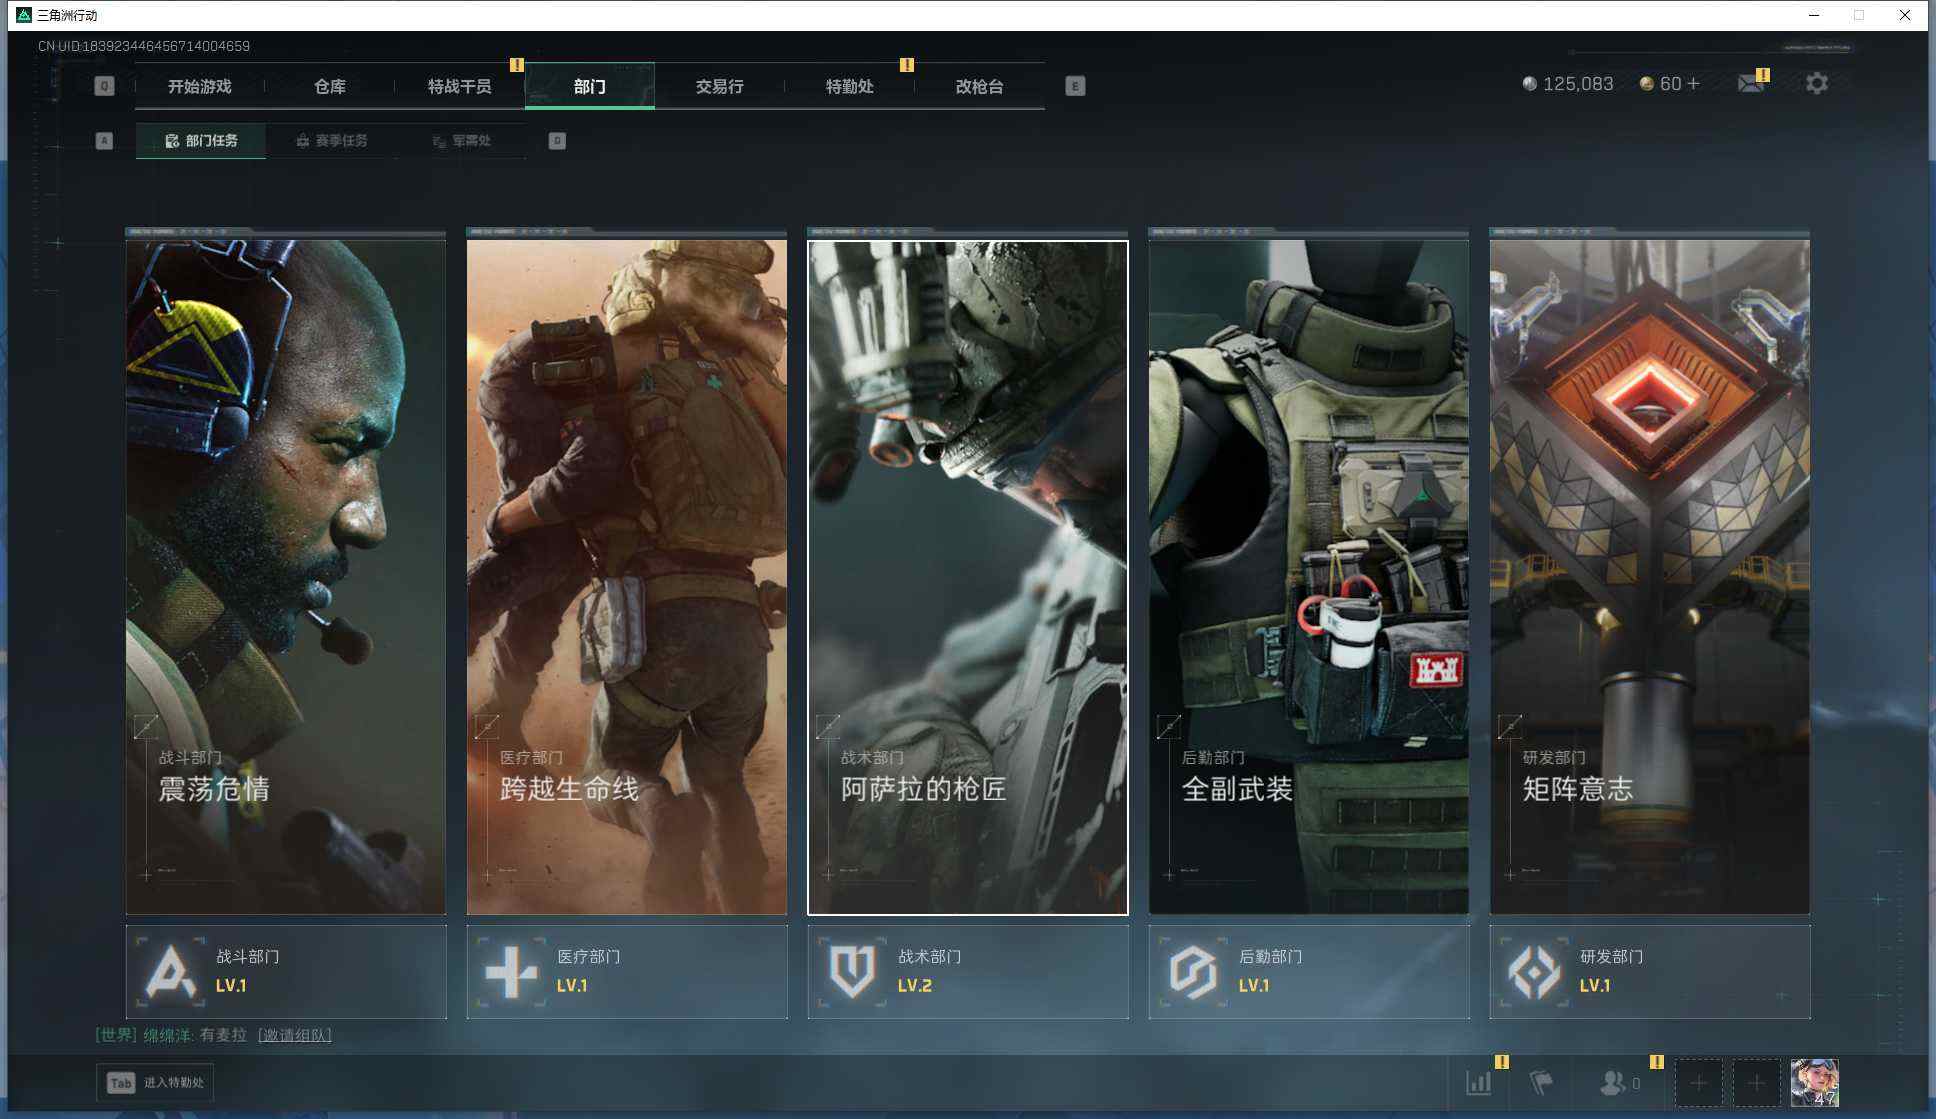Open the 矩阵意志 mission card
The height and width of the screenshot is (1119, 1936).
point(1649,577)
